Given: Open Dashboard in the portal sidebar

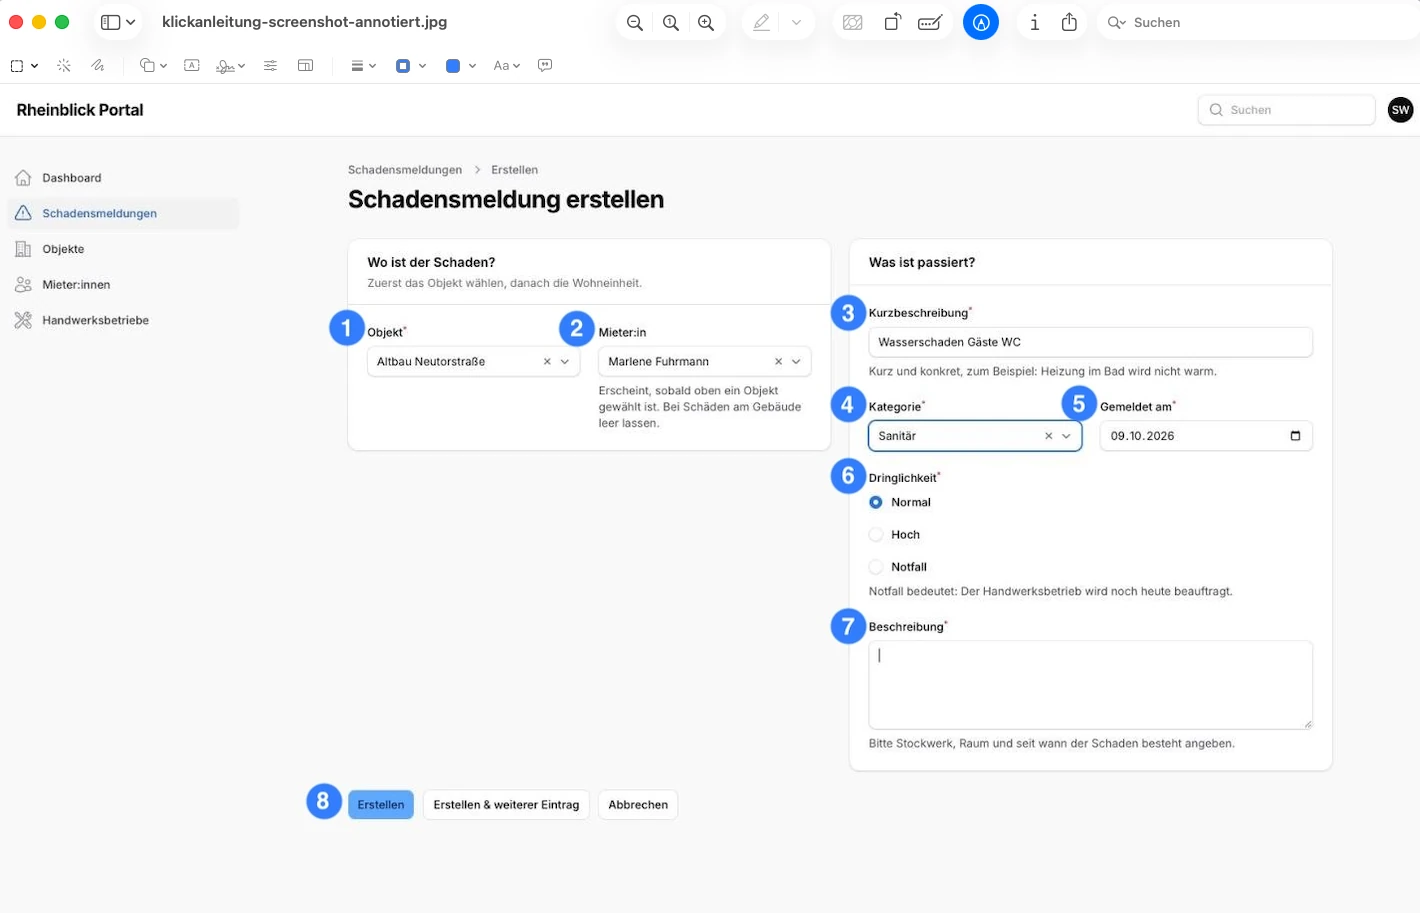Looking at the screenshot, I should 123,178.
